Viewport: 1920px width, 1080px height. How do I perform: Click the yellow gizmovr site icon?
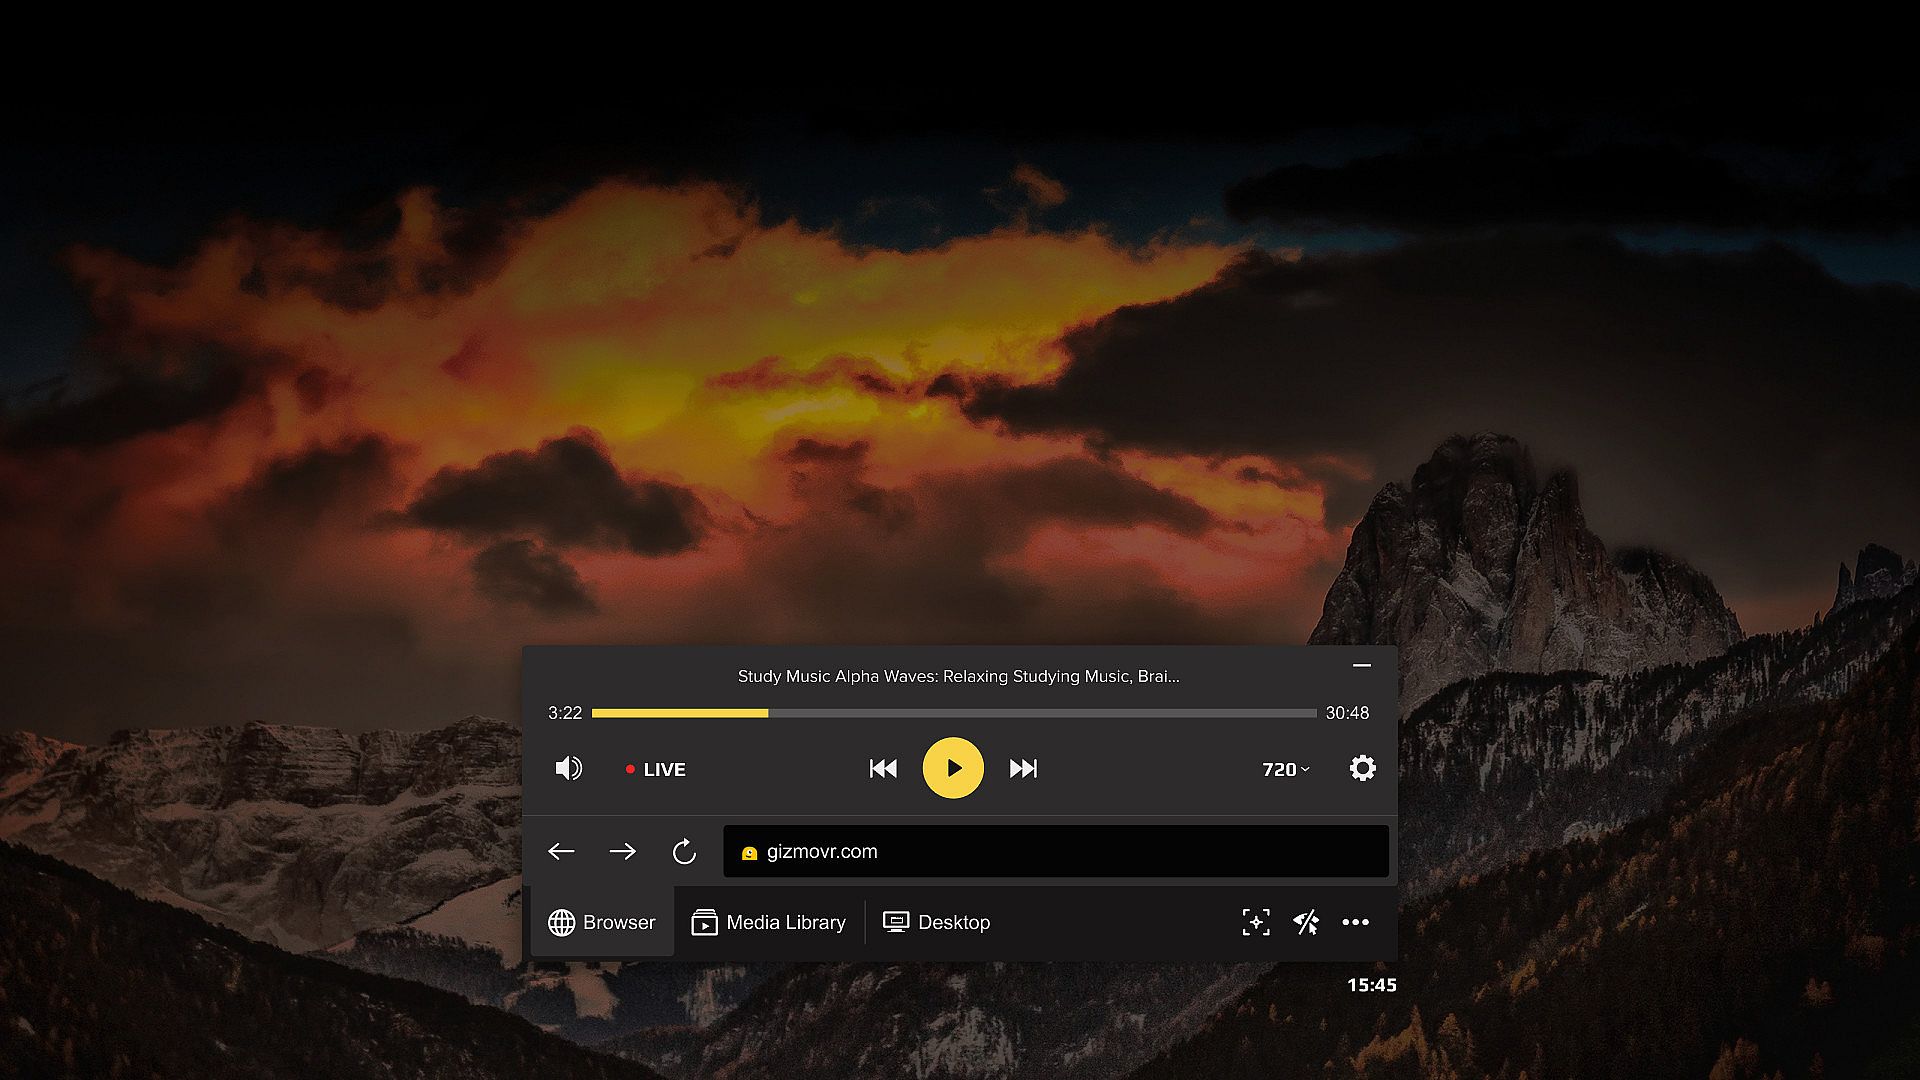coord(749,853)
